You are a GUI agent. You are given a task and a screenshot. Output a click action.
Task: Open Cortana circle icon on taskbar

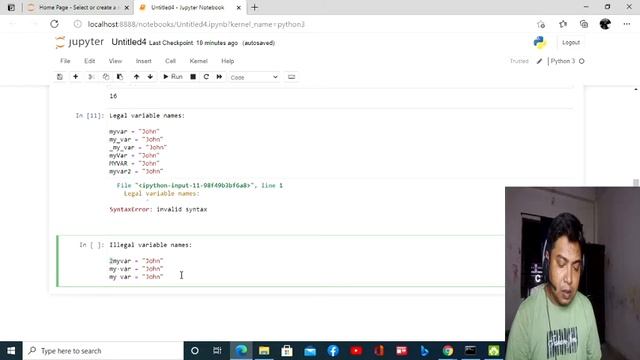195,351
